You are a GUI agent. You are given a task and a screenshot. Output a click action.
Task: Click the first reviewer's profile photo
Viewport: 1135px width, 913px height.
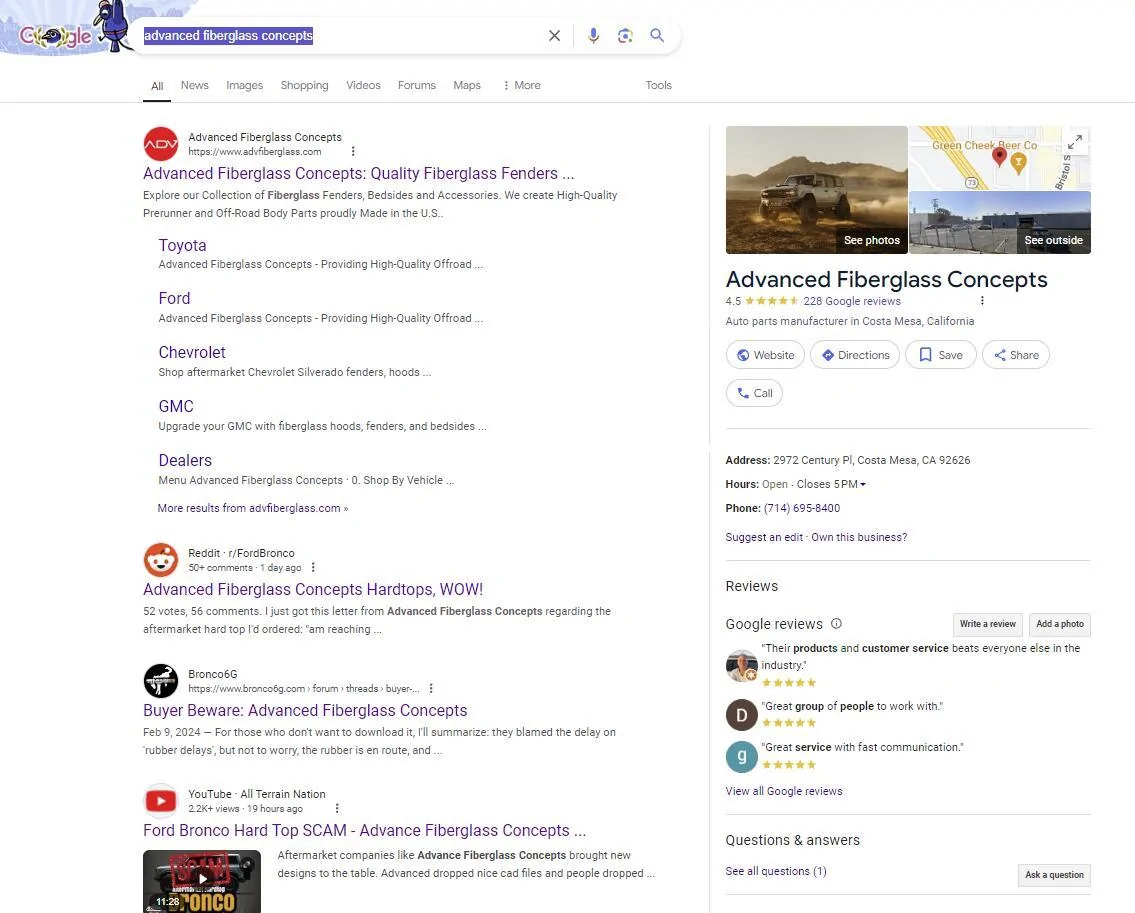click(742, 665)
